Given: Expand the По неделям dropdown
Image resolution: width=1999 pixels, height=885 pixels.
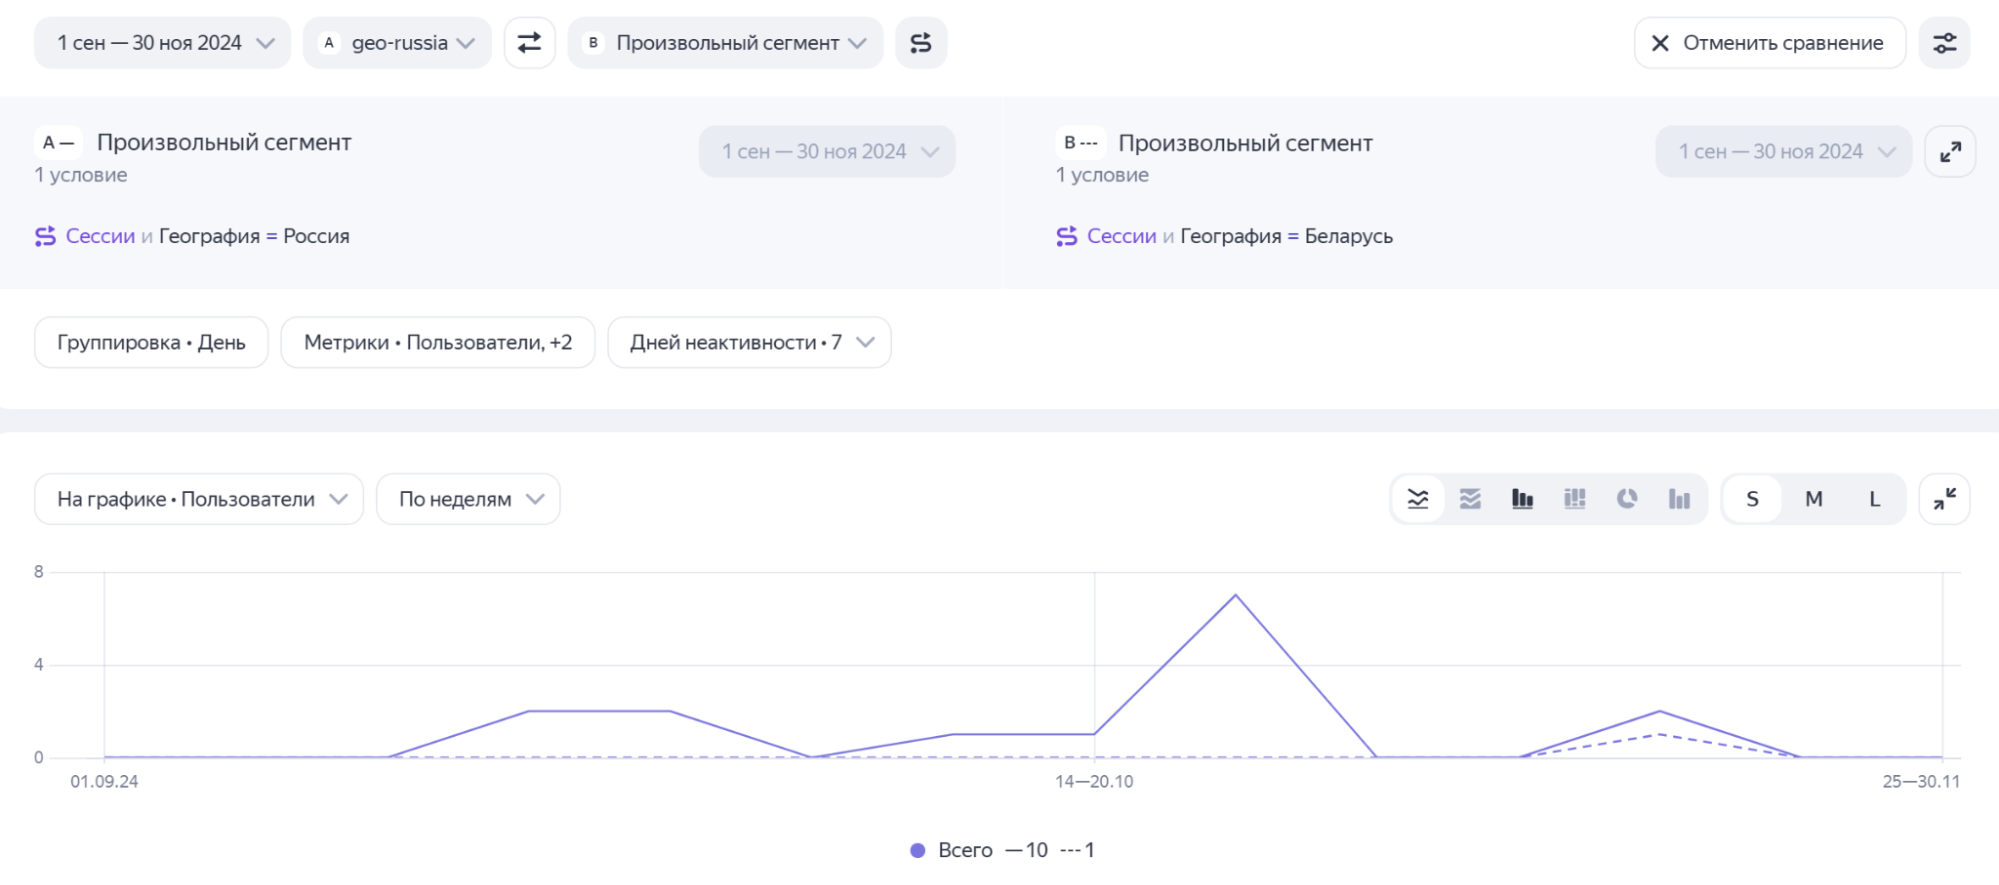Looking at the screenshot, I should pos(468,499).
